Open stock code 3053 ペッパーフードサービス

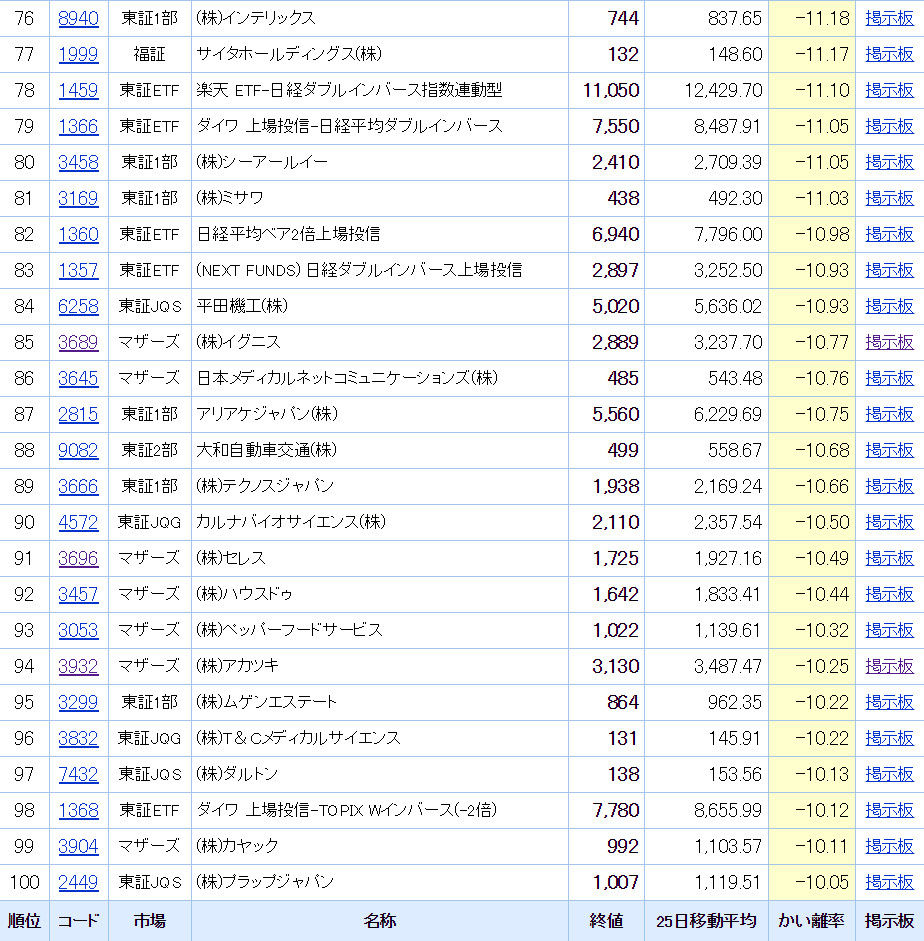(78, 631)
